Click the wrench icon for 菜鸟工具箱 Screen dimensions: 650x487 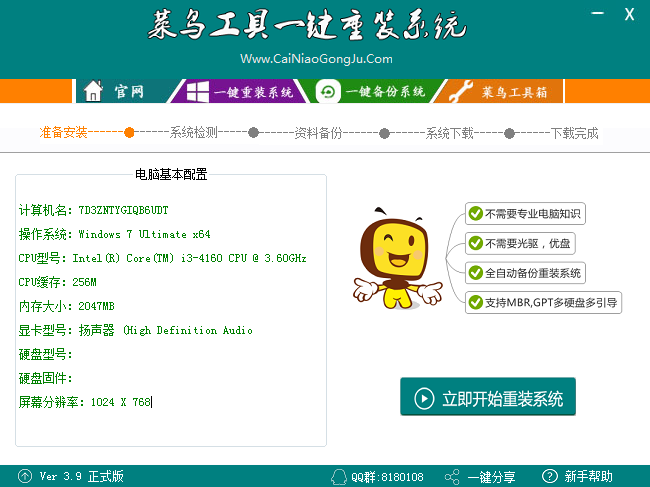click(x=458, y=92)
